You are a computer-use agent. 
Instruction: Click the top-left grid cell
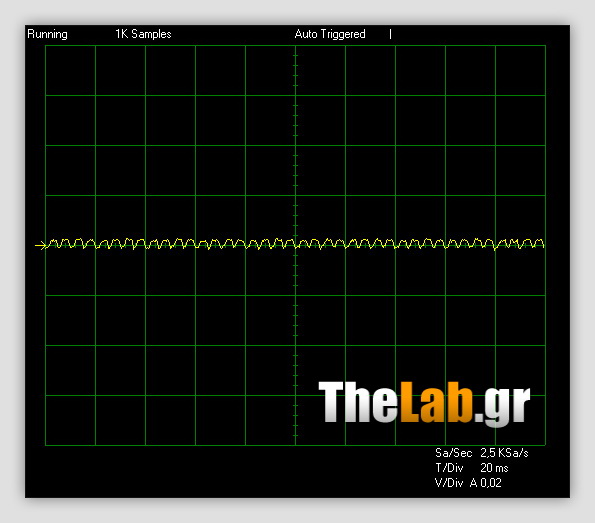tap(70, 70)
